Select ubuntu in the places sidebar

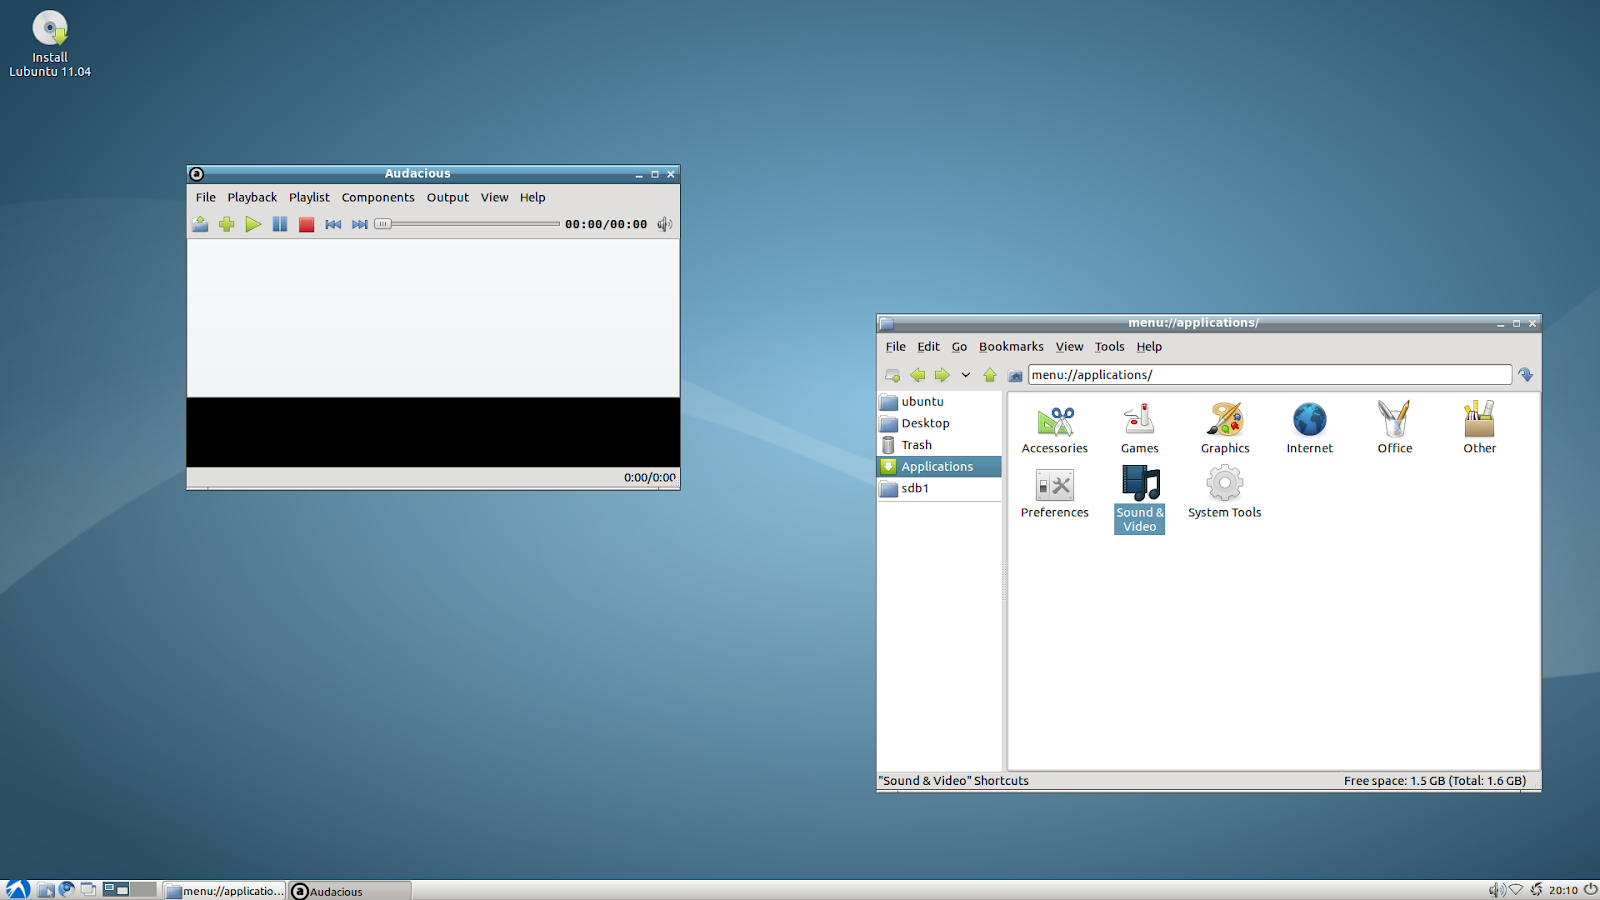pyautogui.click(x=939, y=402)
